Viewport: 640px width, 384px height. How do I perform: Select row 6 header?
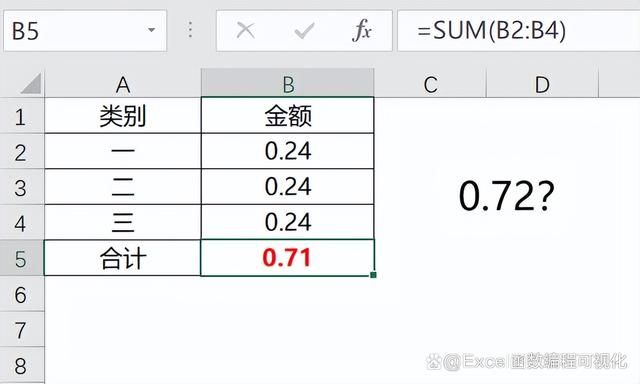pyautogui.click(x=21, y=294)
